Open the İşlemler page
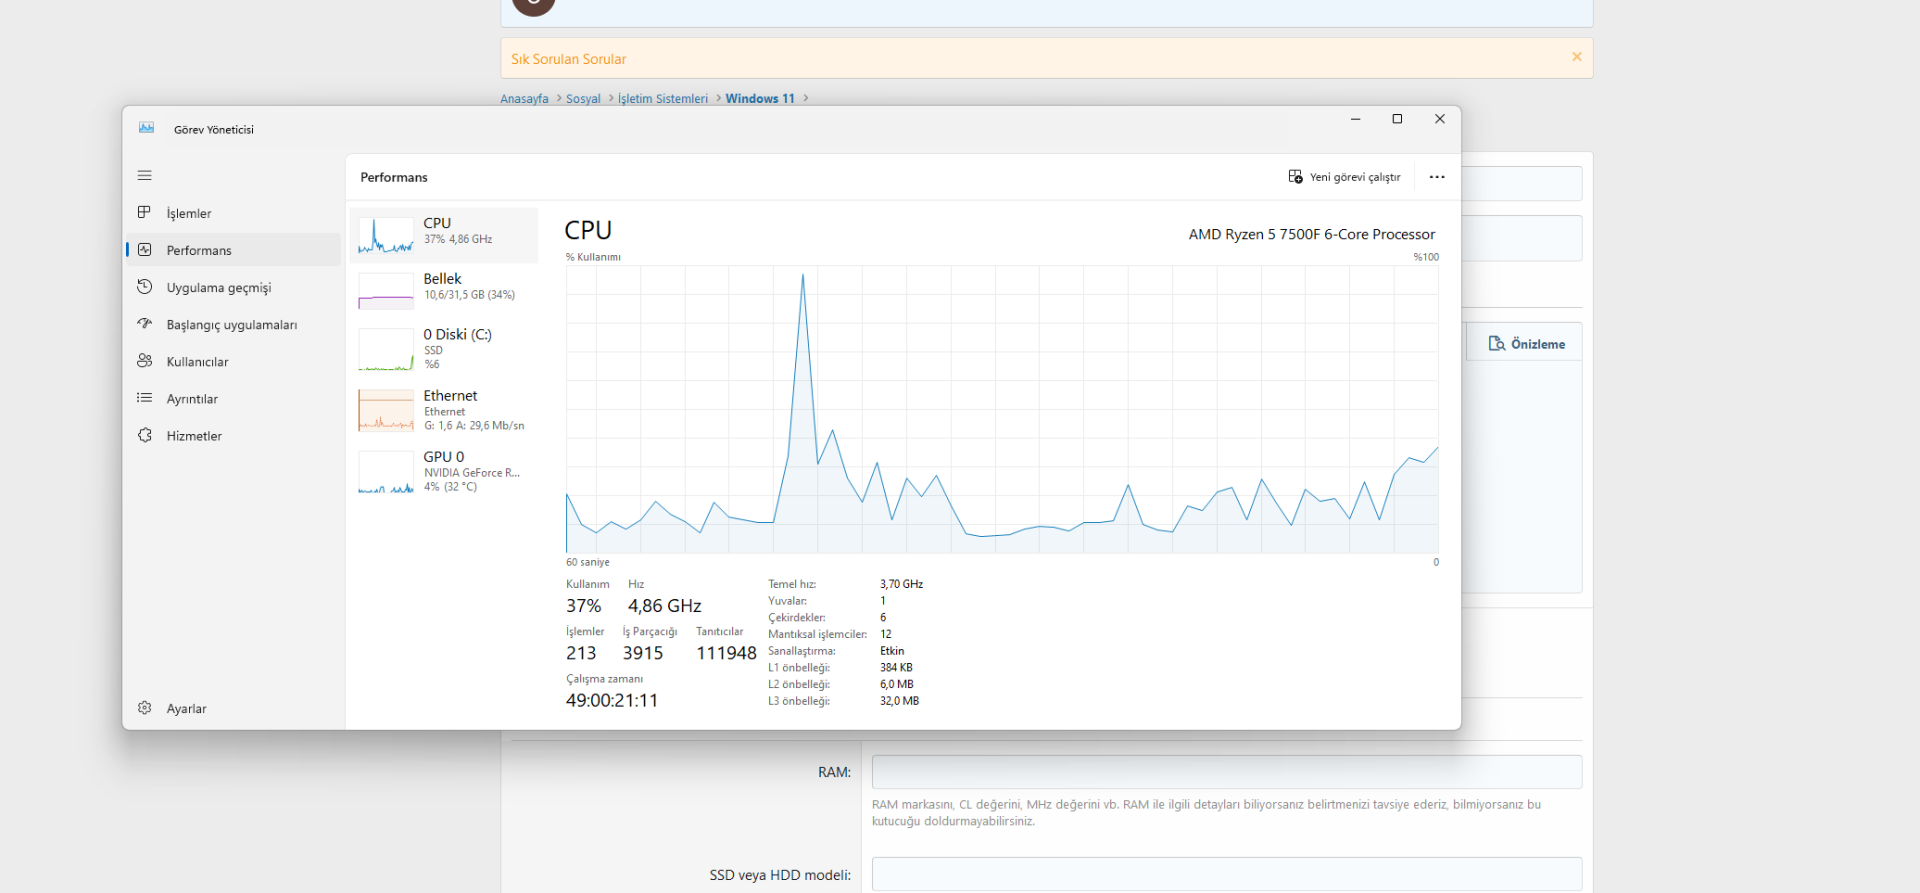 [233, 213]
